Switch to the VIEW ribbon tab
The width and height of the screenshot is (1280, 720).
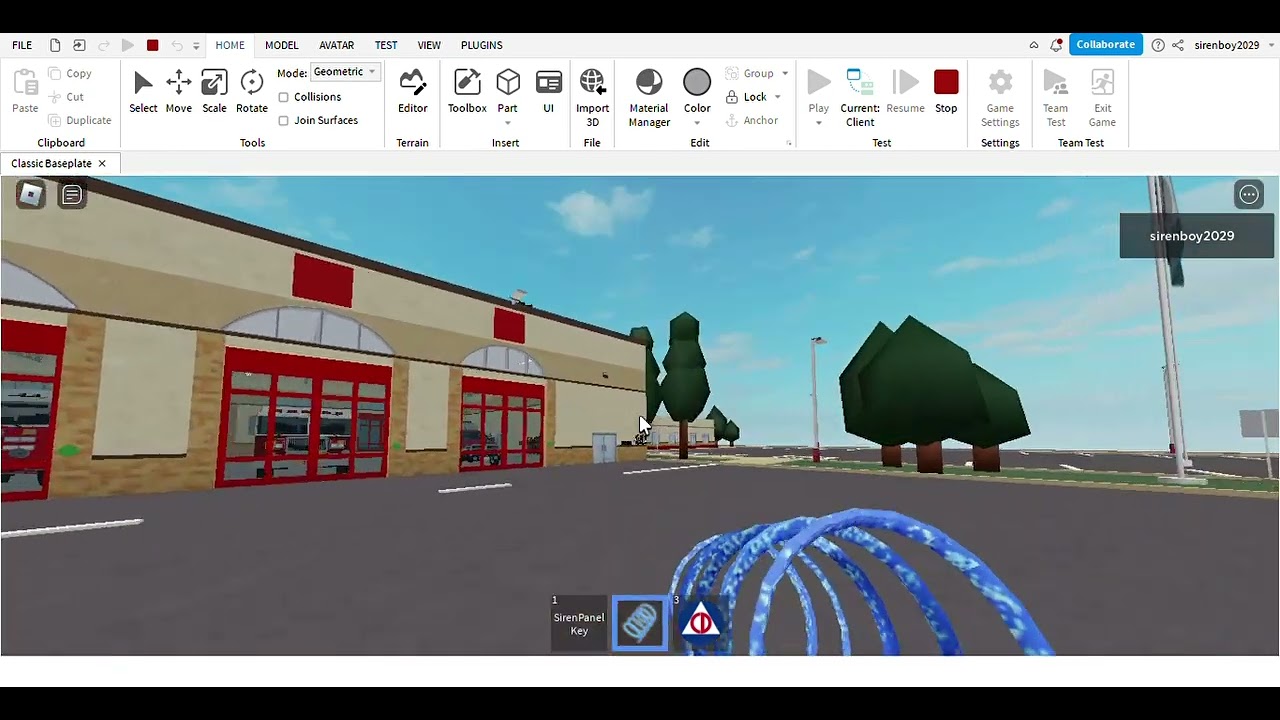[429, 45]
